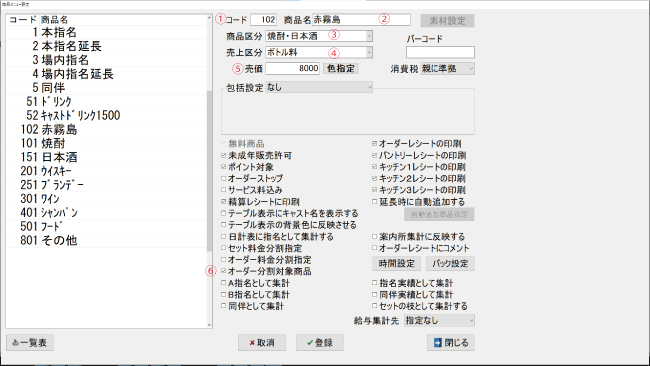This screenshot has height=366, width=650.
Task: Enable セットの枝として集計する checkbox
Action: (x=374, y=306)
